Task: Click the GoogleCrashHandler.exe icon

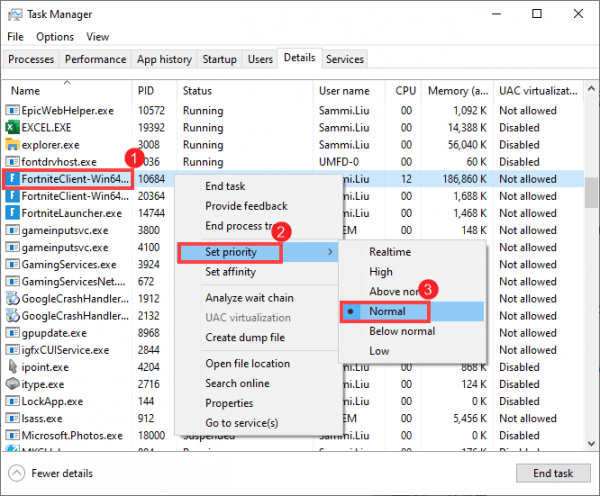Action: coord(13,298)
